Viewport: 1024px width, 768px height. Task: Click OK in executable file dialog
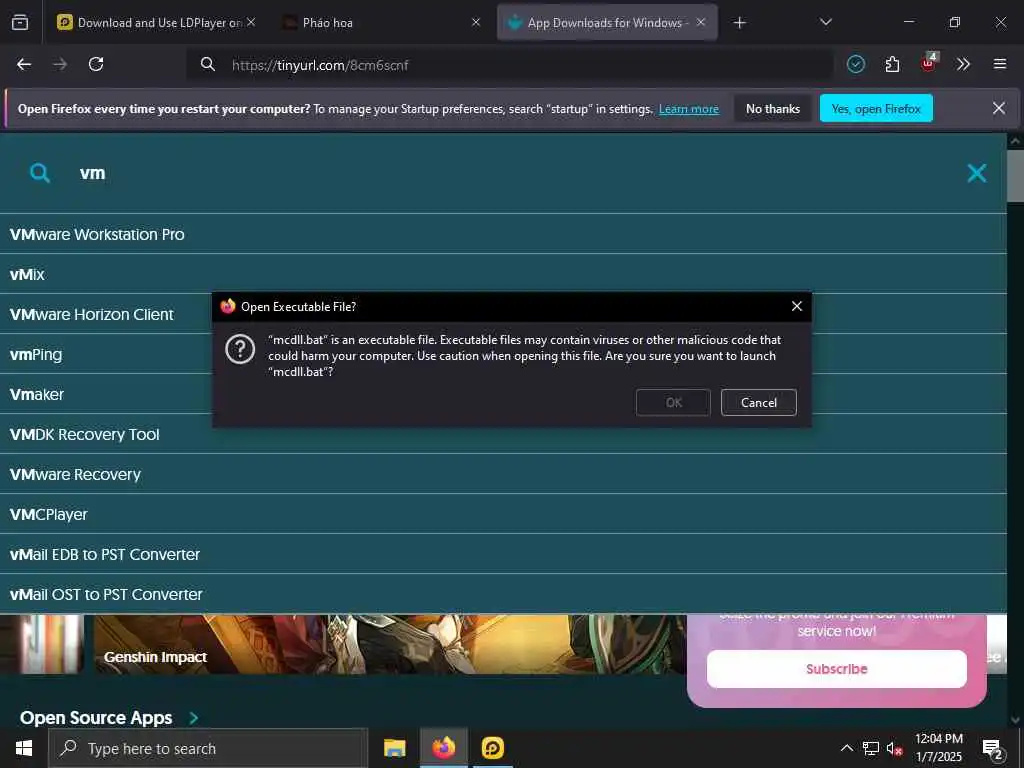pos(673,402)
